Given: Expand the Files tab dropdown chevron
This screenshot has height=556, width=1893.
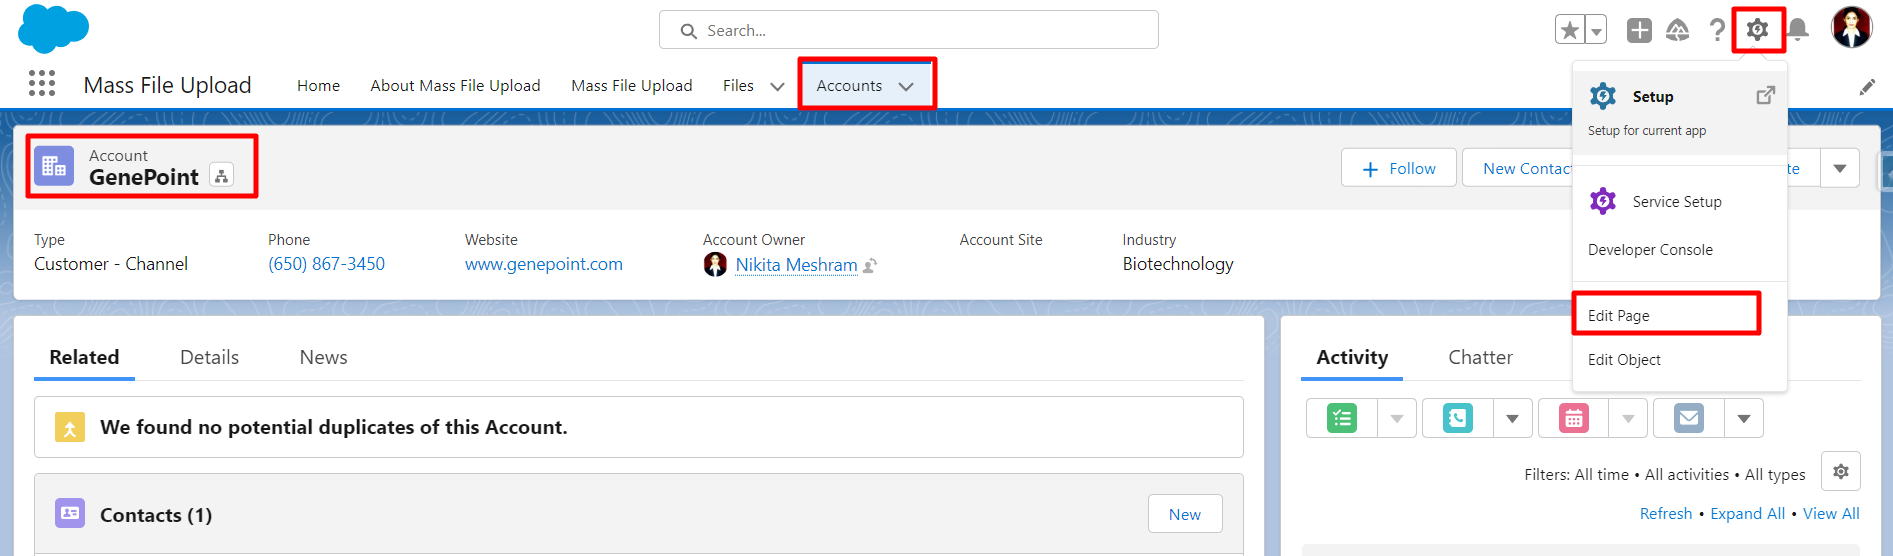Looking at the screenshot, I should coord(777,86).
